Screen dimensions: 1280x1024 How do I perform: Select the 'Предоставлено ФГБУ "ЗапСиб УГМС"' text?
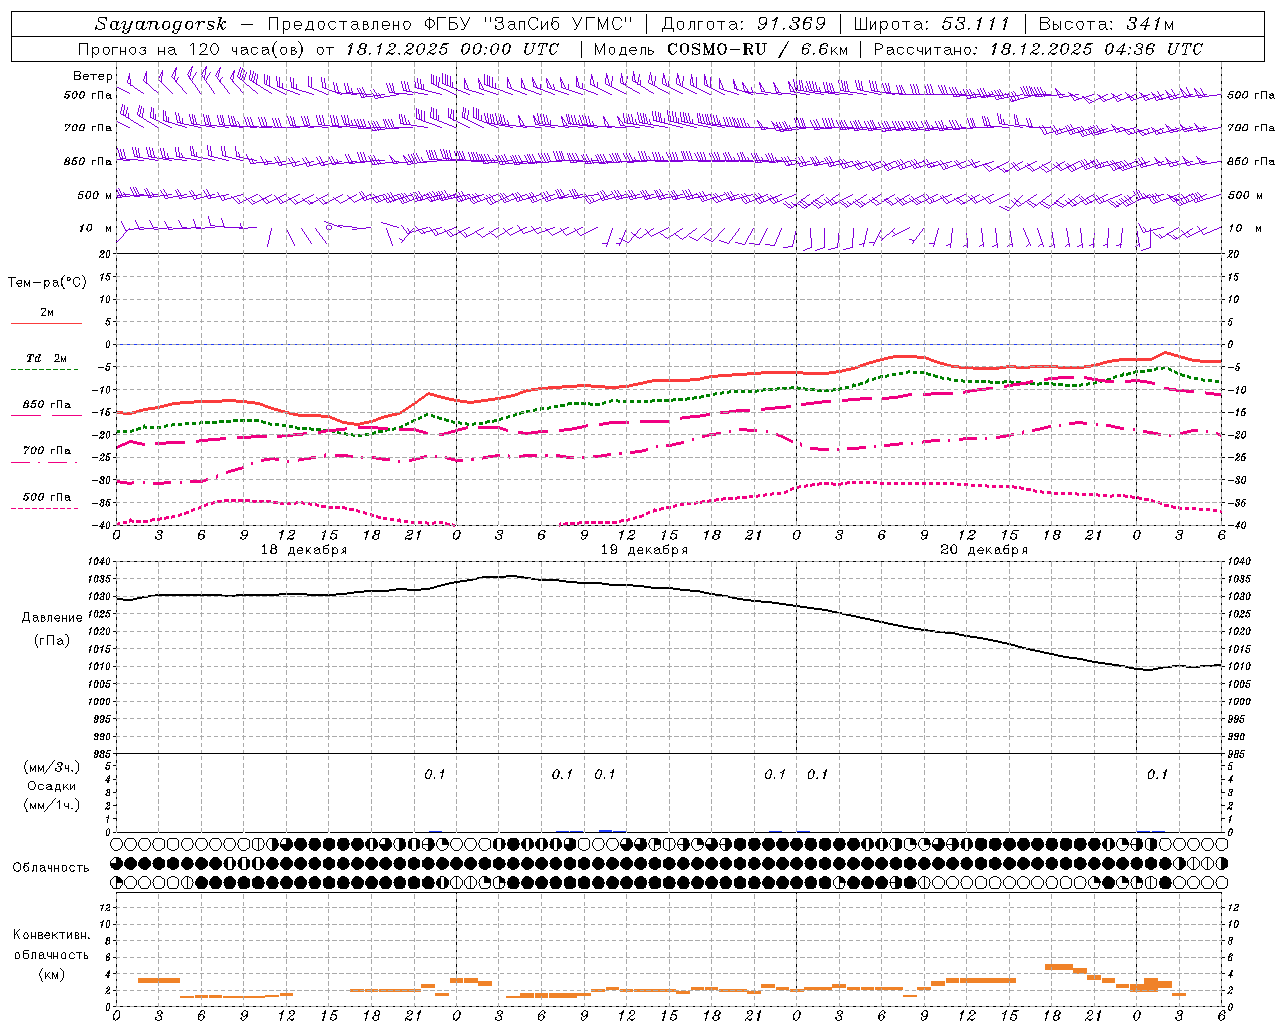[451, 24]
